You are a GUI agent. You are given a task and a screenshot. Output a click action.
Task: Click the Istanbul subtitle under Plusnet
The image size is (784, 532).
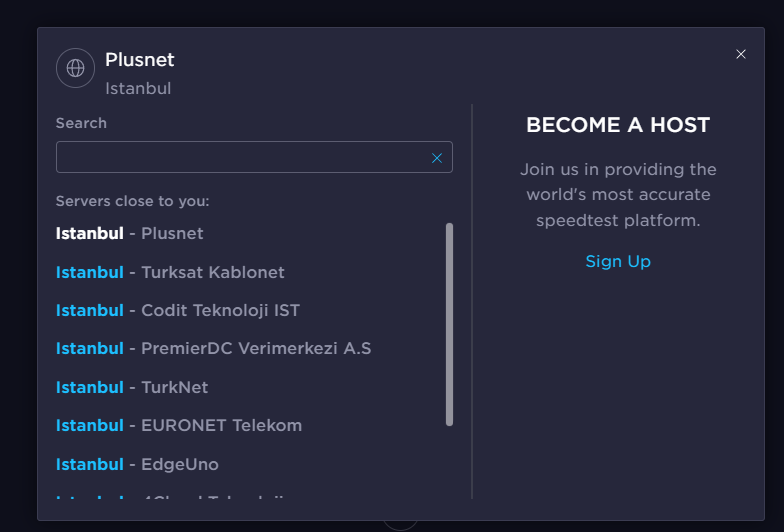(x=138, y=88)
